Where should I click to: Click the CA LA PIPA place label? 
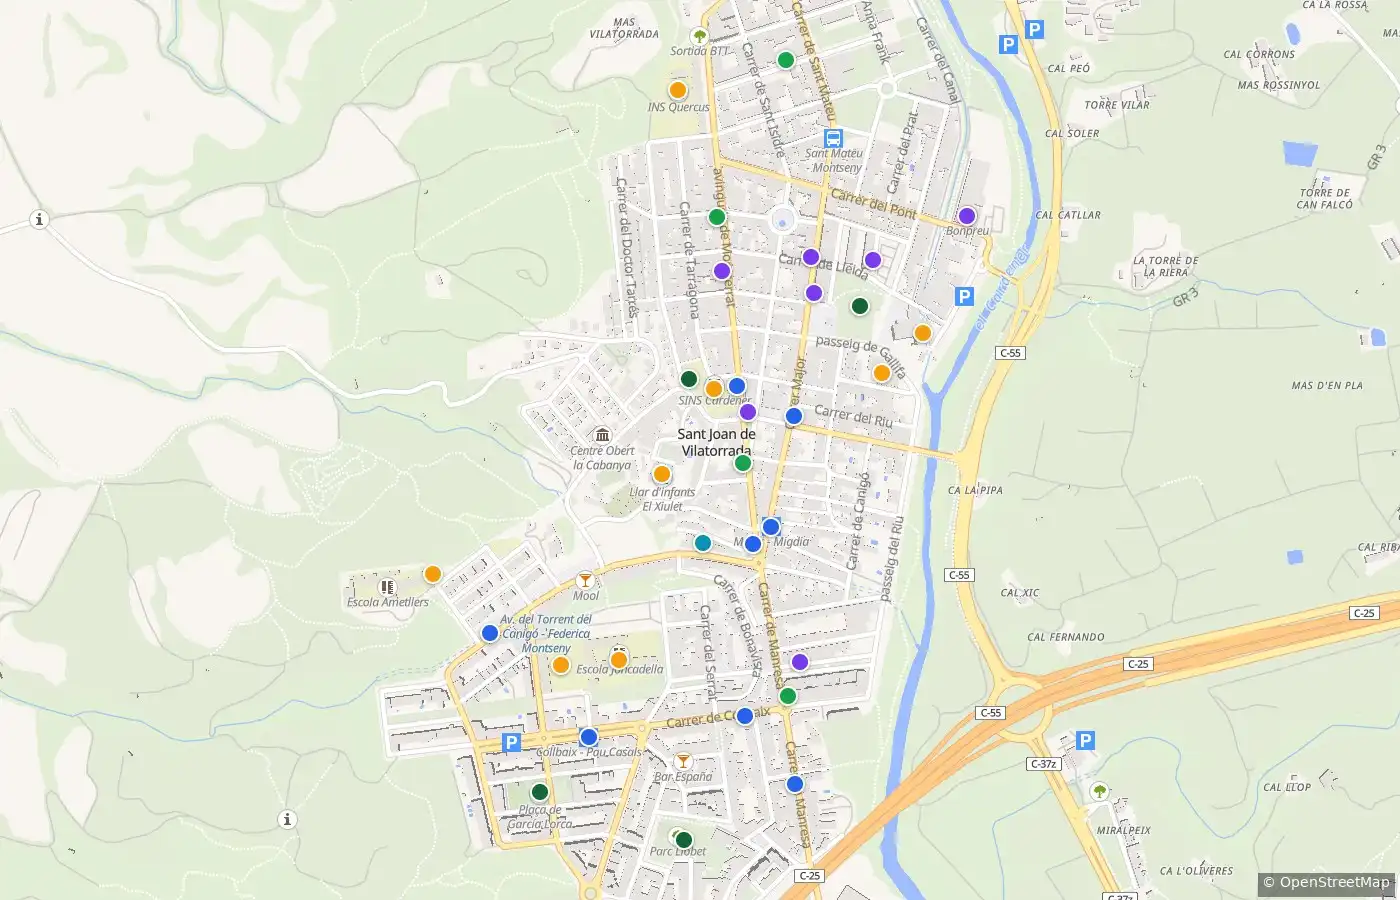pos(975,491)
